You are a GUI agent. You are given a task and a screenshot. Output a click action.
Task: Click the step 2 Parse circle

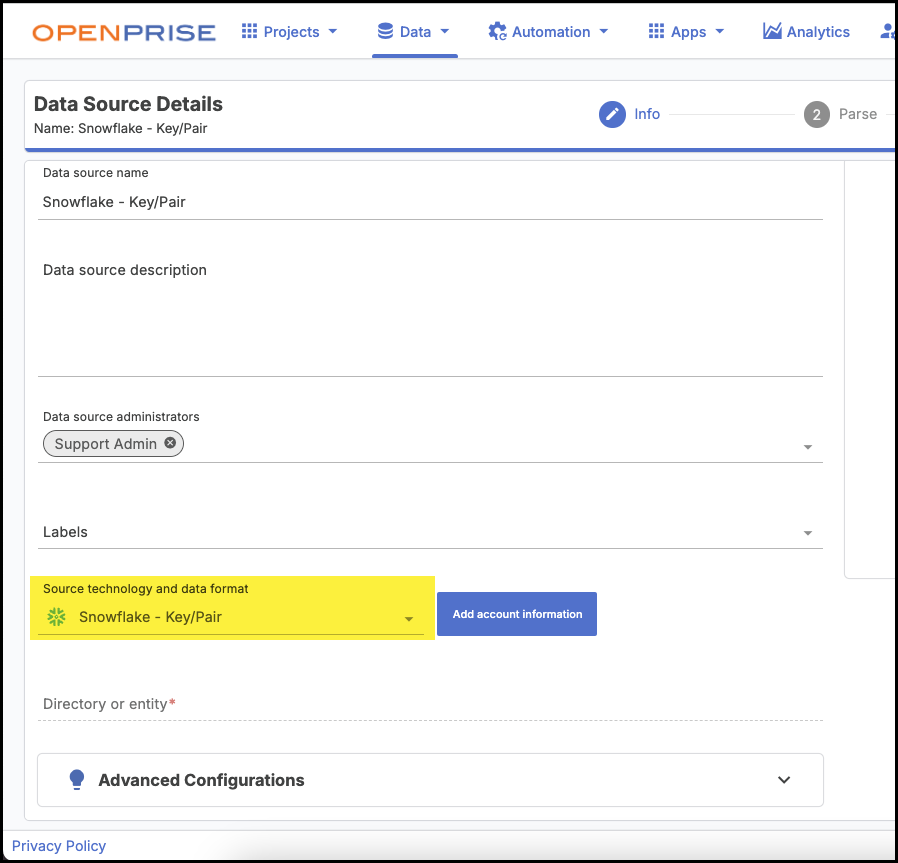pyautogui.click(x=817, y=115)
